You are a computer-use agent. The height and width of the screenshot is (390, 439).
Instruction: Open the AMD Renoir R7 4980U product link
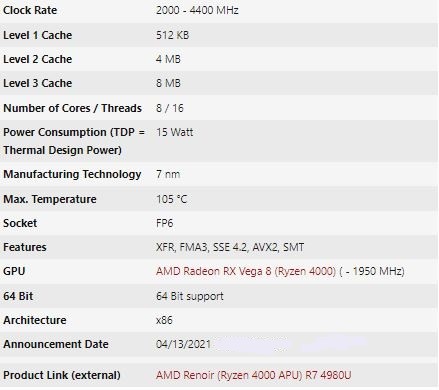(x=253, y=375)
